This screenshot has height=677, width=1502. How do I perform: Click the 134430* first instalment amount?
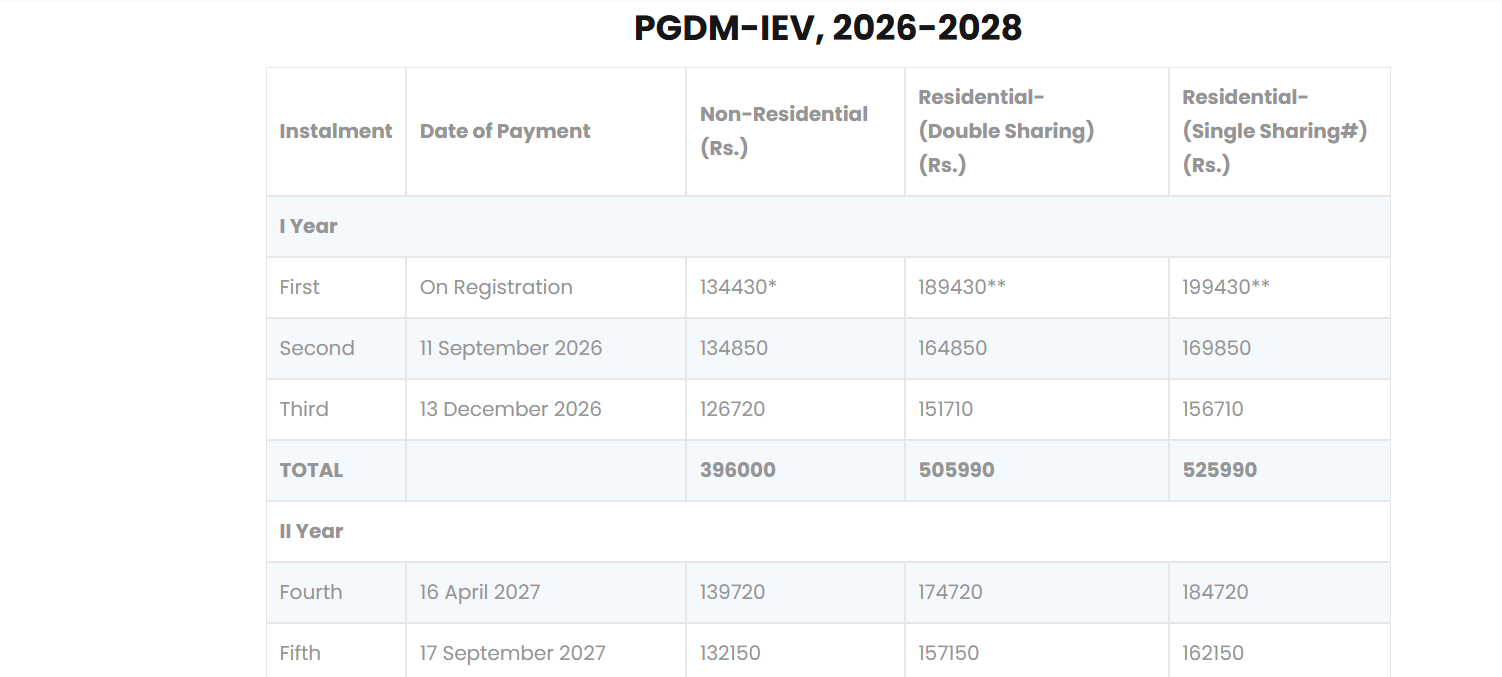(738, 287)
